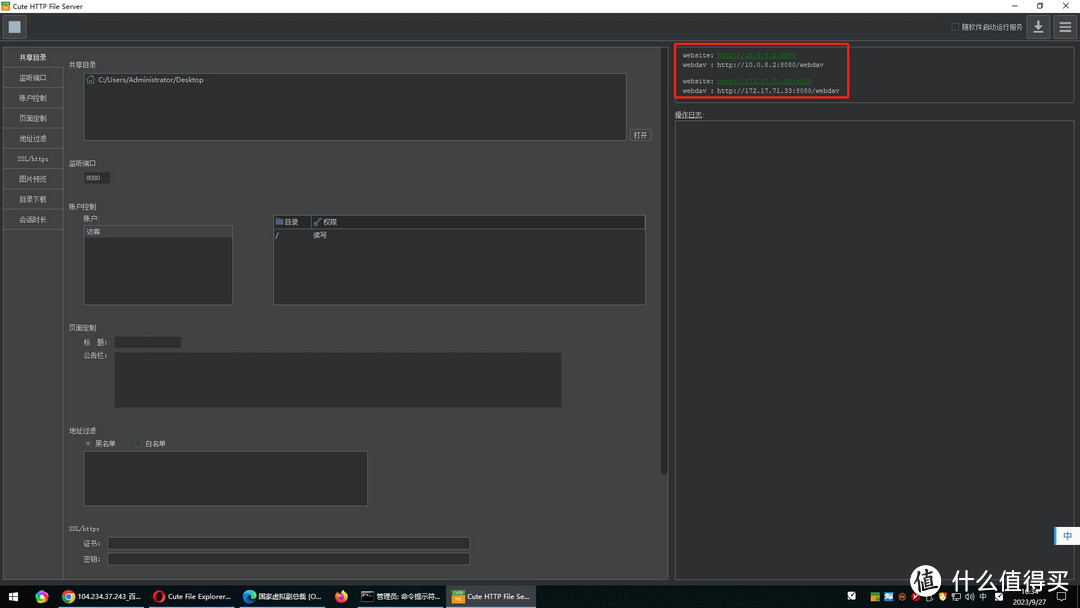Click the settings panel vertical scrollbar
1080x608 pixels.
click(664, 262)
